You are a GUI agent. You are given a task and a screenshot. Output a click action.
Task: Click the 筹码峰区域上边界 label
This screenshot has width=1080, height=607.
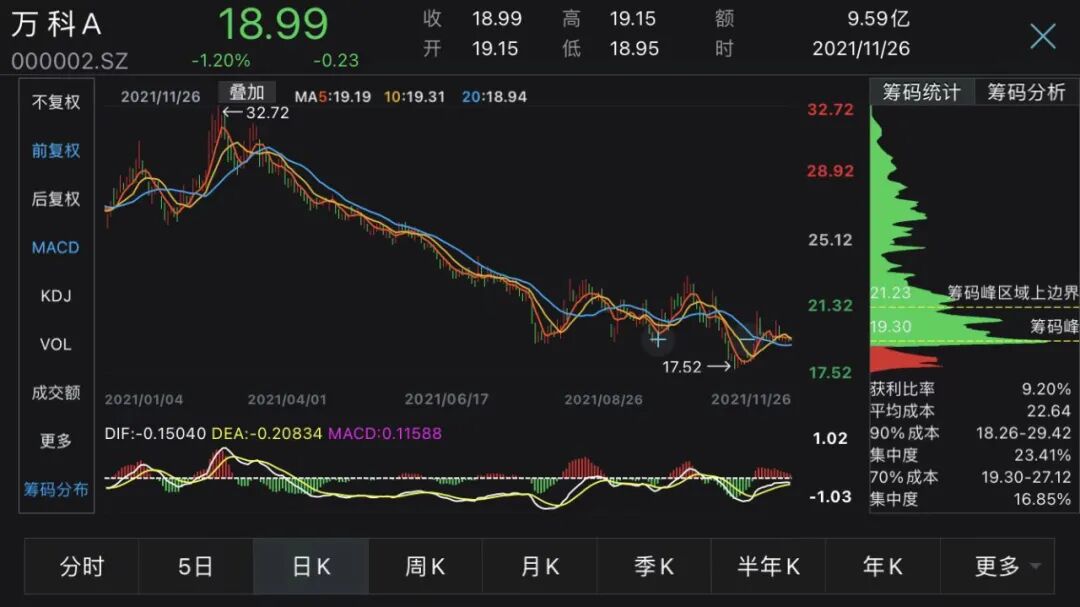(x=1012, y=293)
